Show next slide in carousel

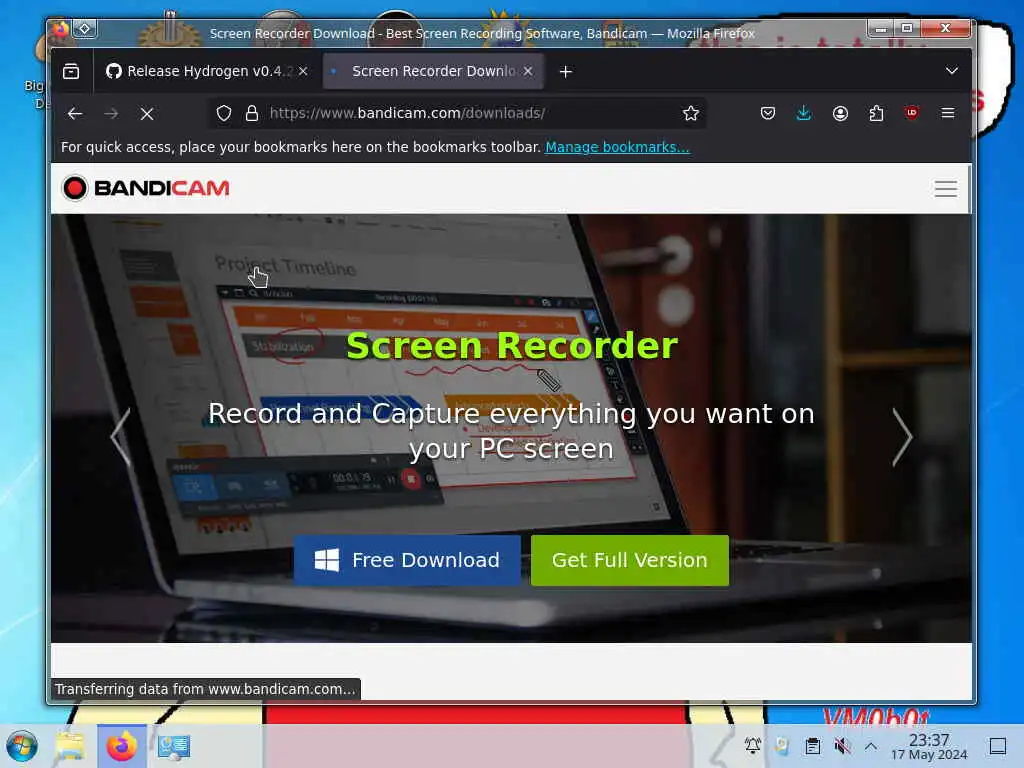tap(902, 436)
